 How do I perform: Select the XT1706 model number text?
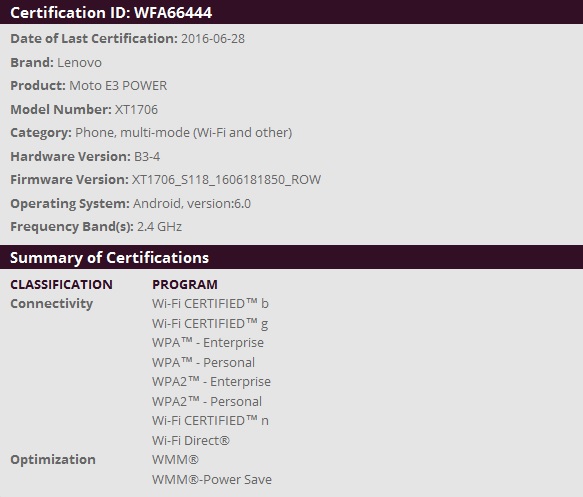tap(136, 110)
